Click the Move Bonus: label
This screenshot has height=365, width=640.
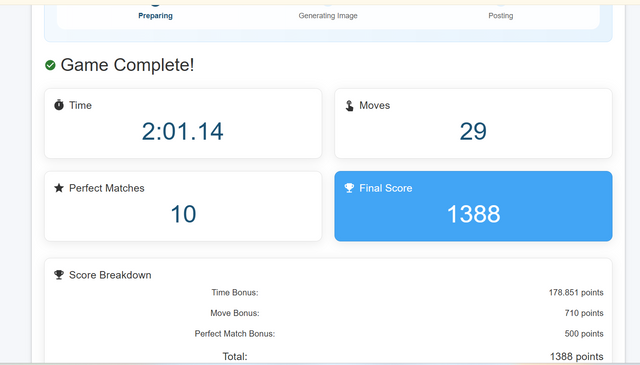[x=235, y=313]
